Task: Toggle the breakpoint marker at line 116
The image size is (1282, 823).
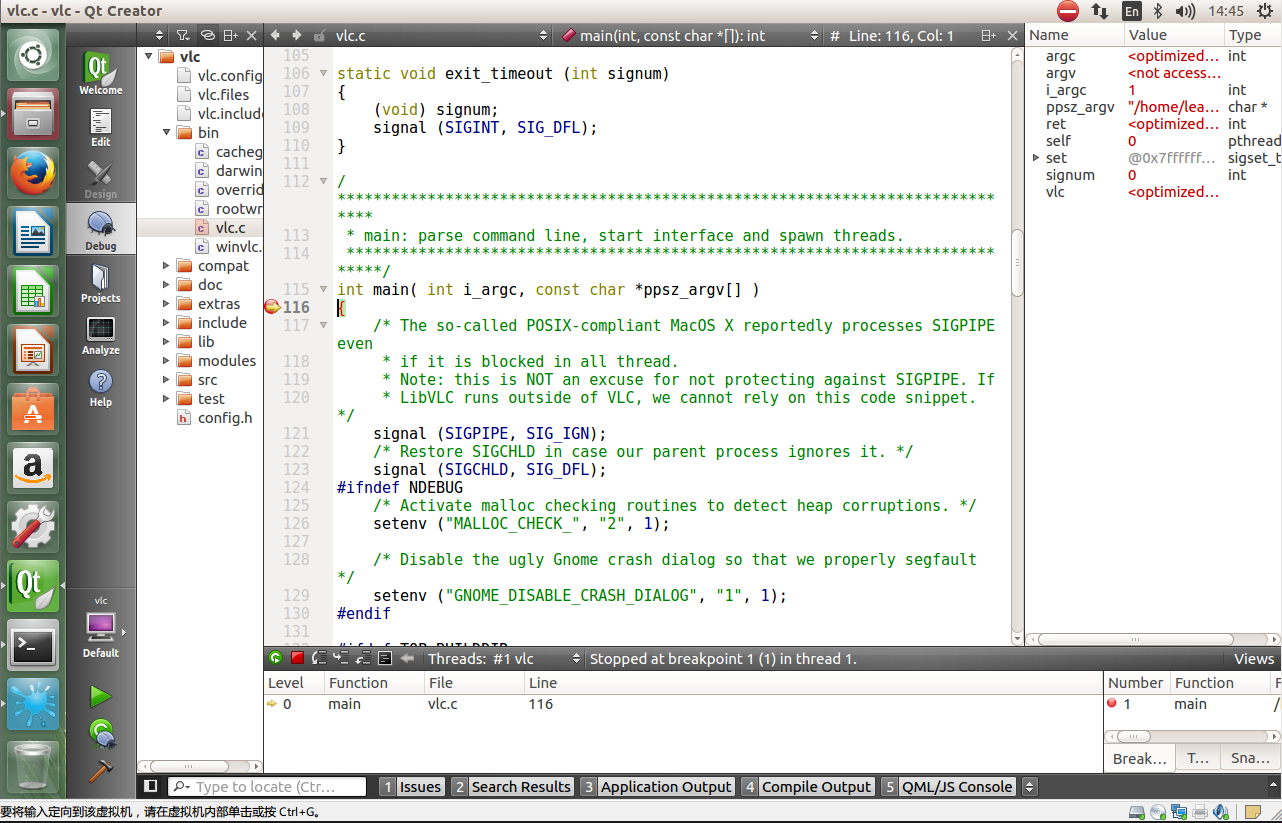Action: click(272, 307)
